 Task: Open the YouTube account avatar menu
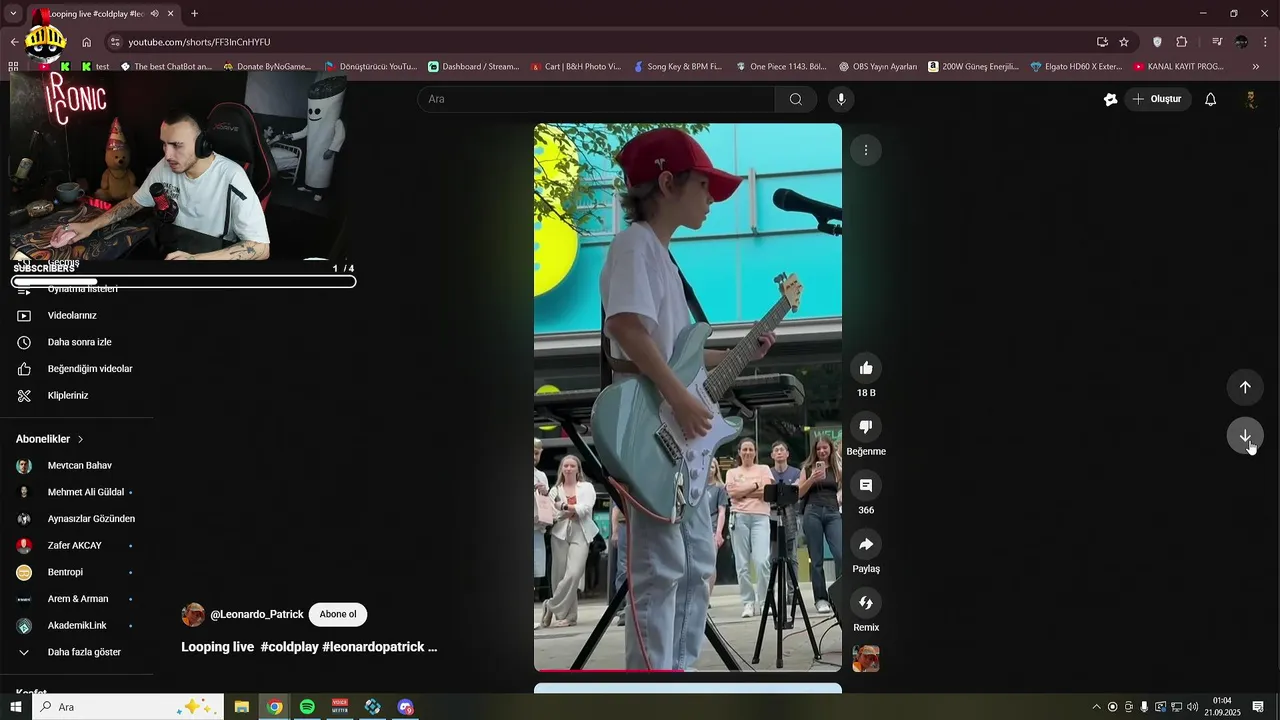(x=1250, y=99)
